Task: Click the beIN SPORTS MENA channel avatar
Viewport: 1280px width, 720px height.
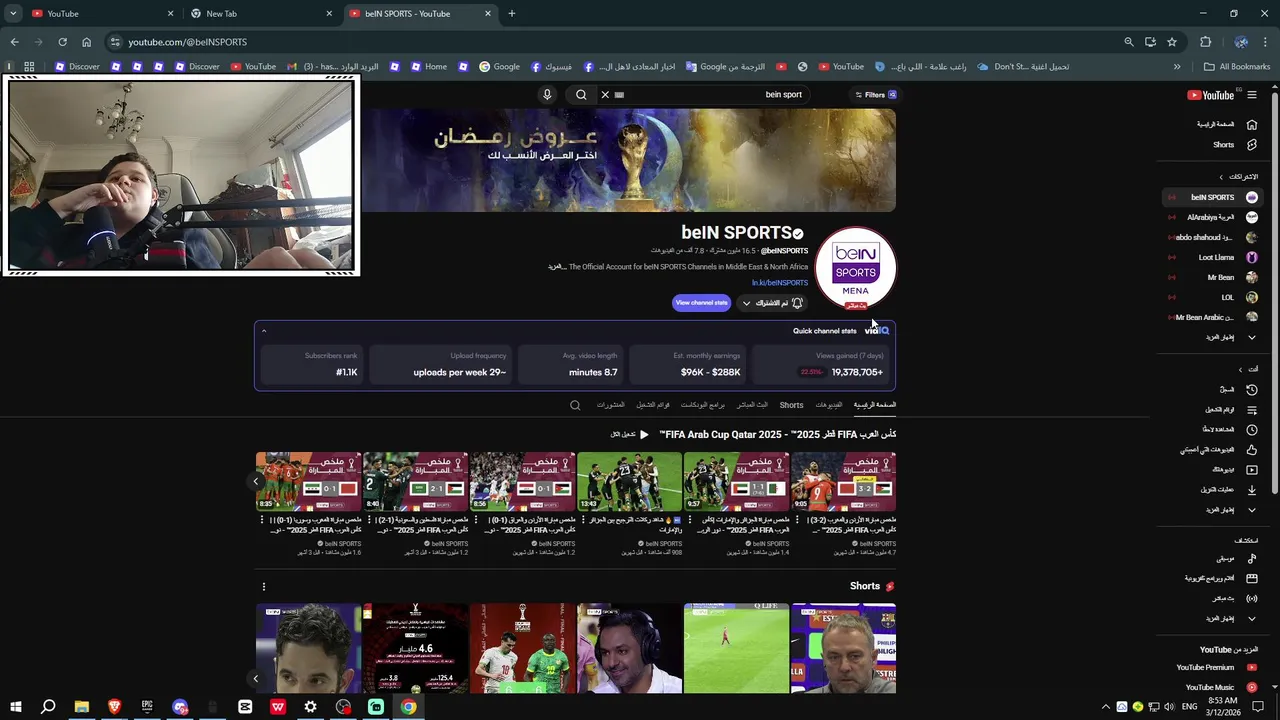Action: point(856,269)
